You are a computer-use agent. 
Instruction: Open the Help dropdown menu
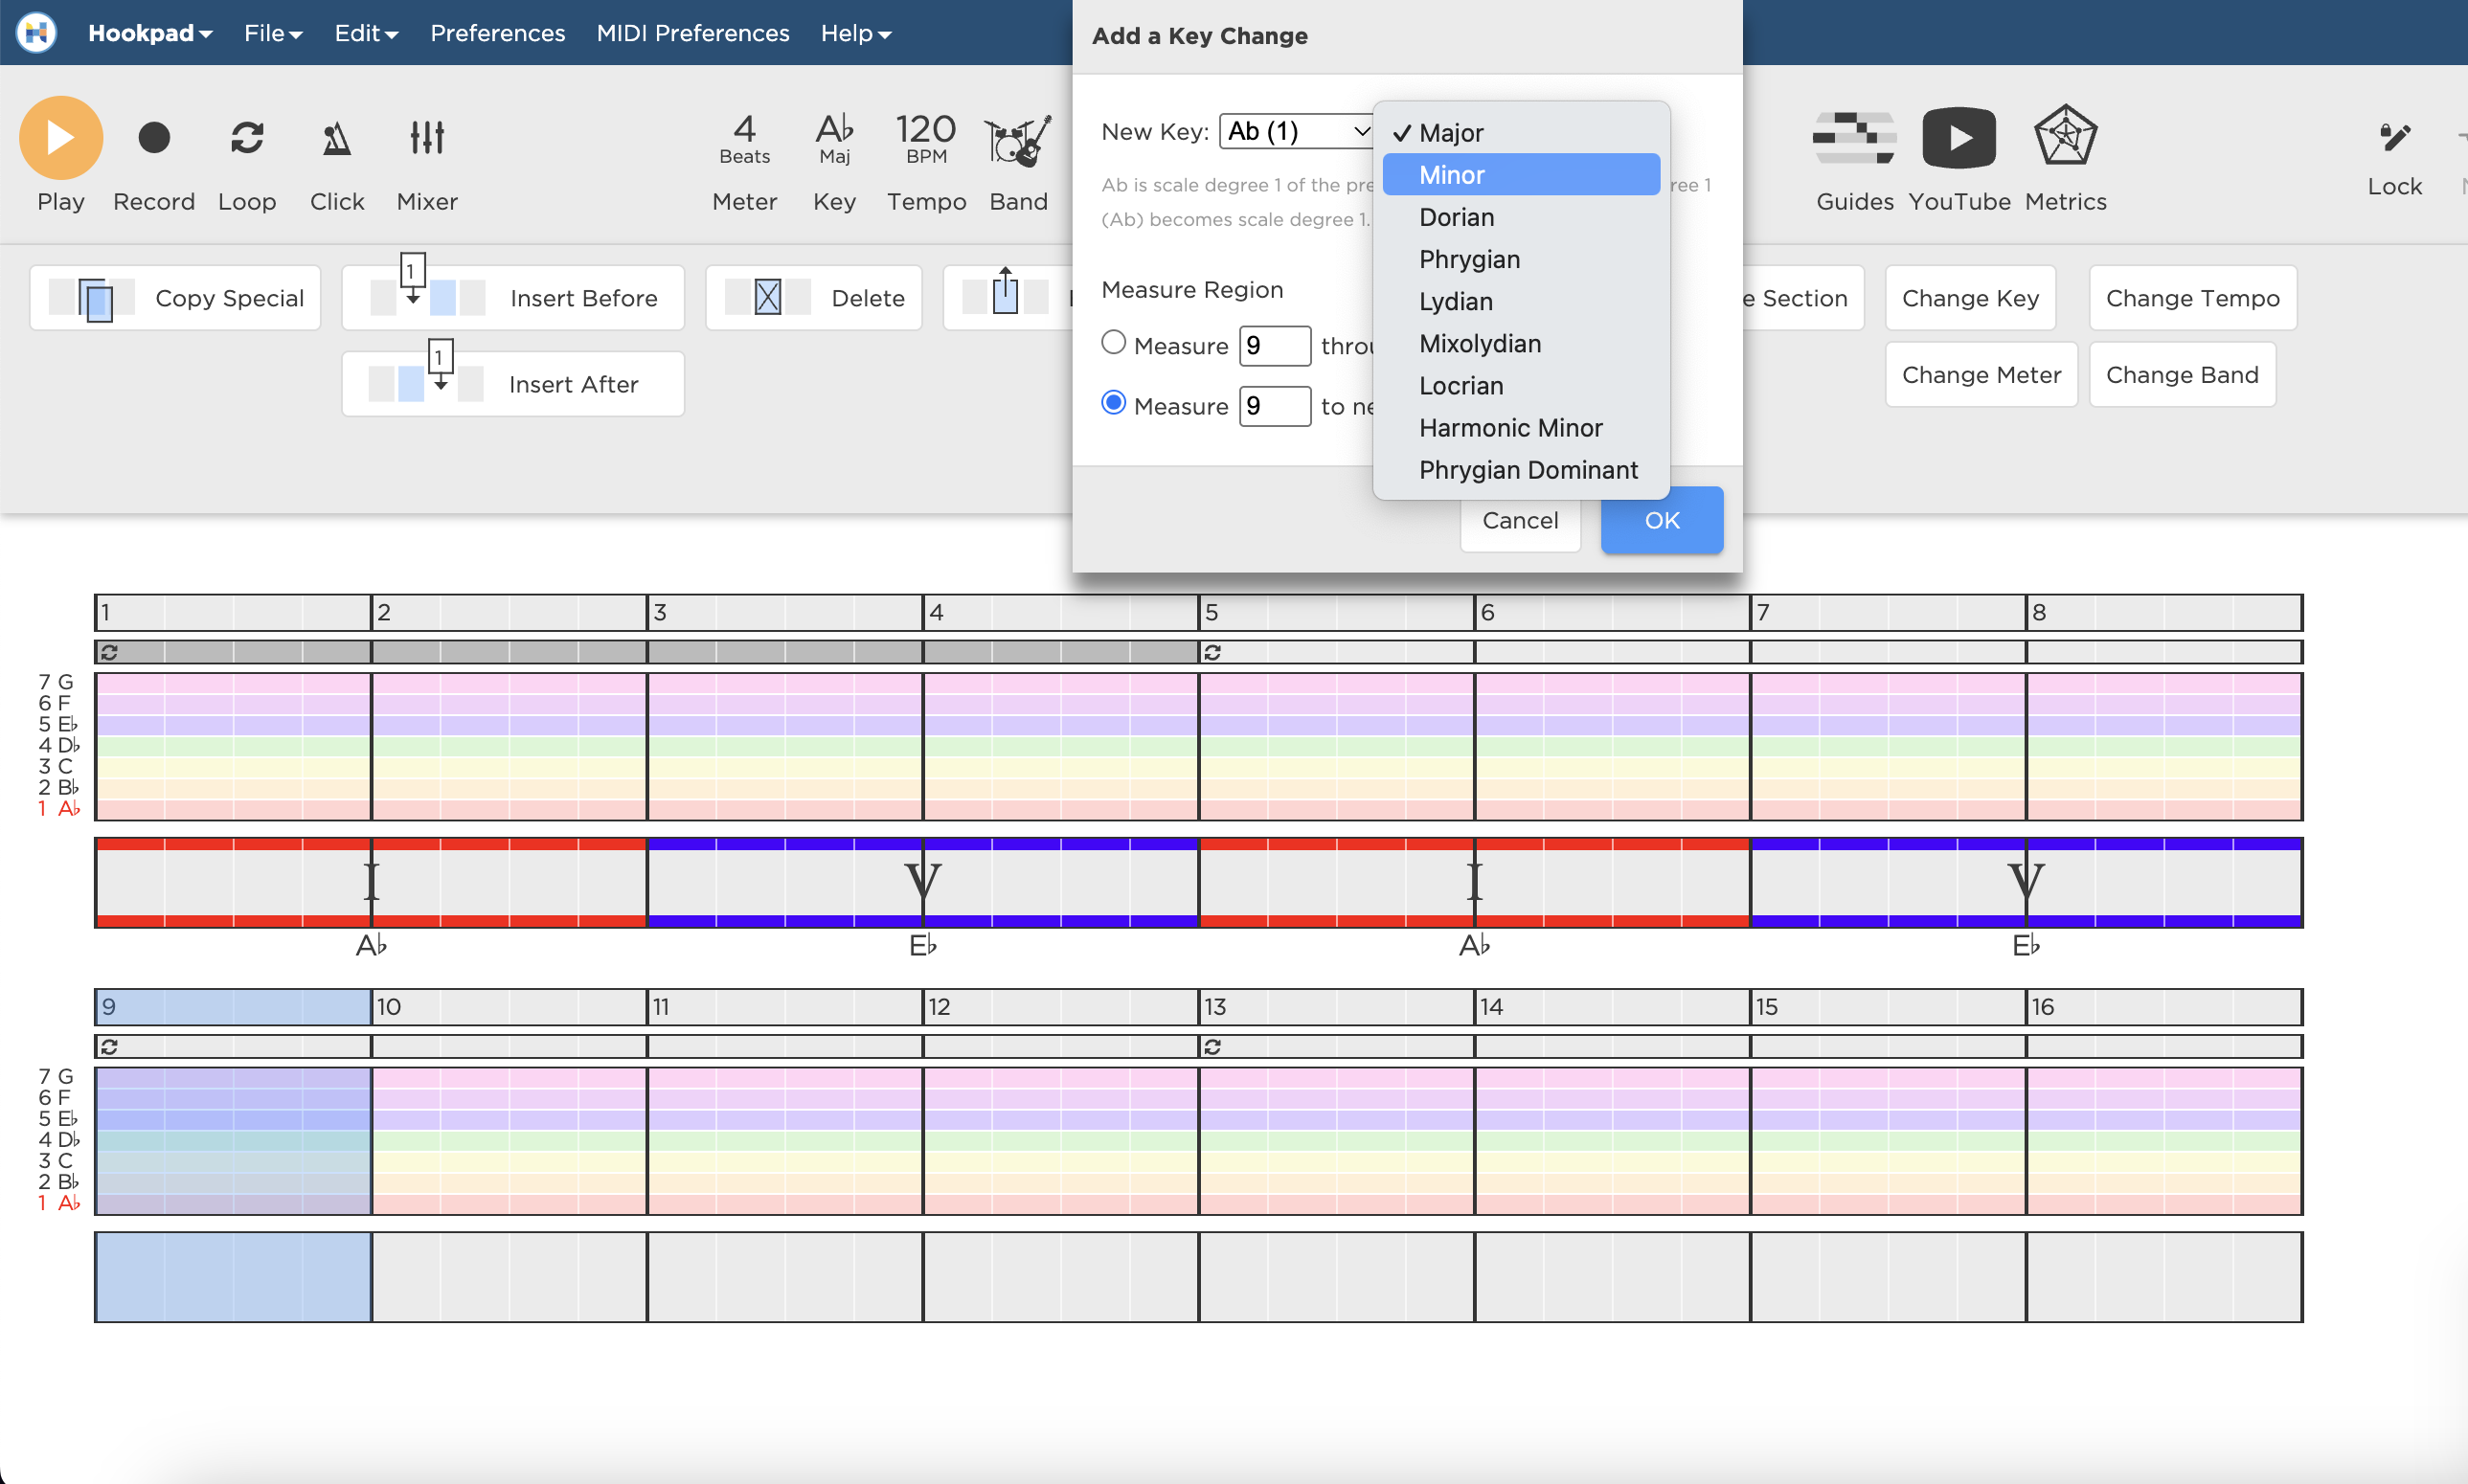856,33
